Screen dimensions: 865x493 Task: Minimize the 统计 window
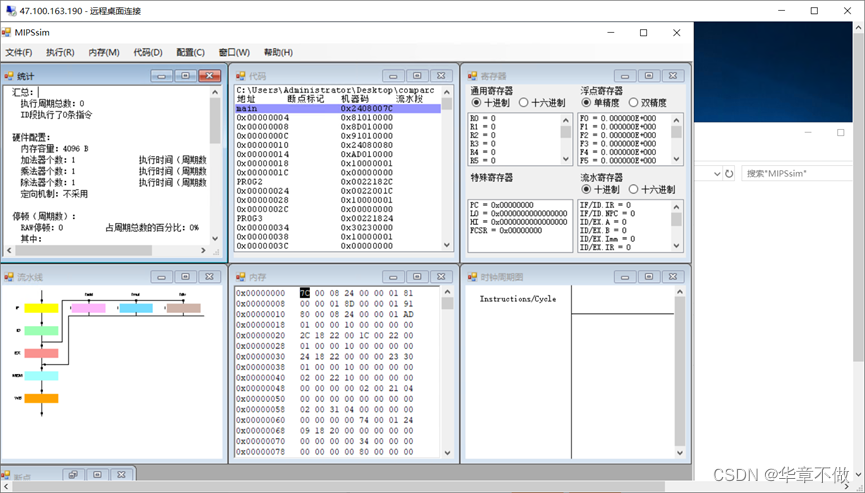(x=161, y=76)
